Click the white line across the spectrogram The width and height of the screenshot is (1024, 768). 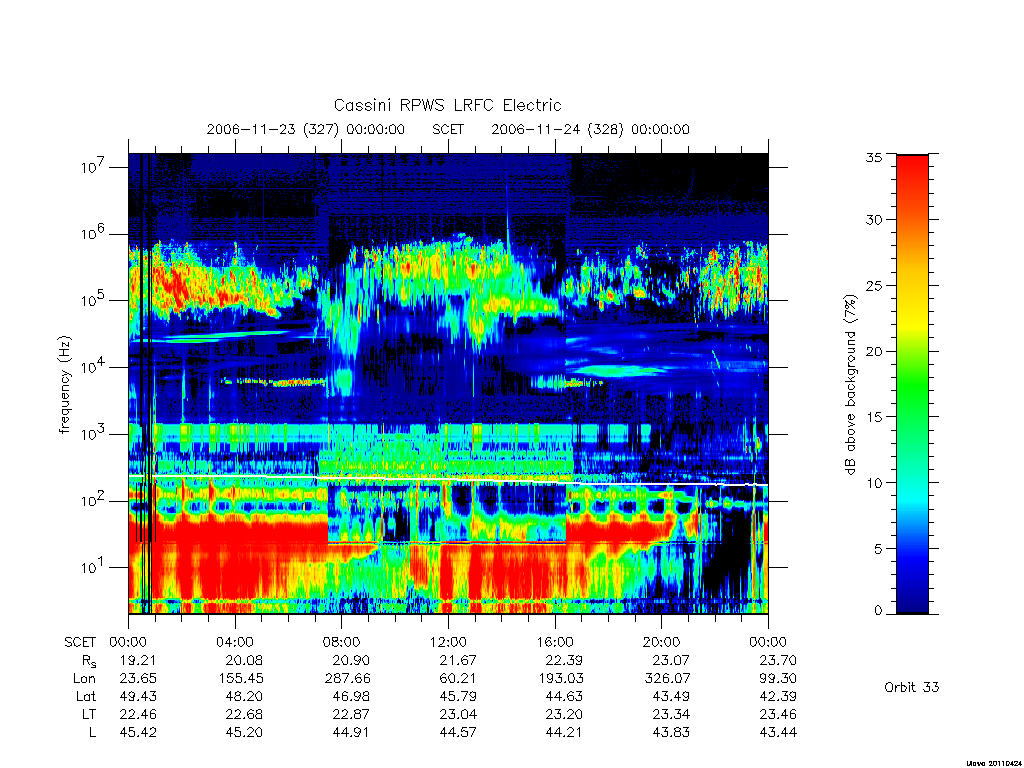448,481
